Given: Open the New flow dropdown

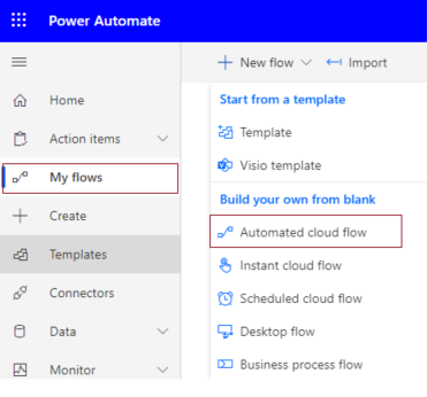Looking at the screenshot, I should (x=265, y=63).
